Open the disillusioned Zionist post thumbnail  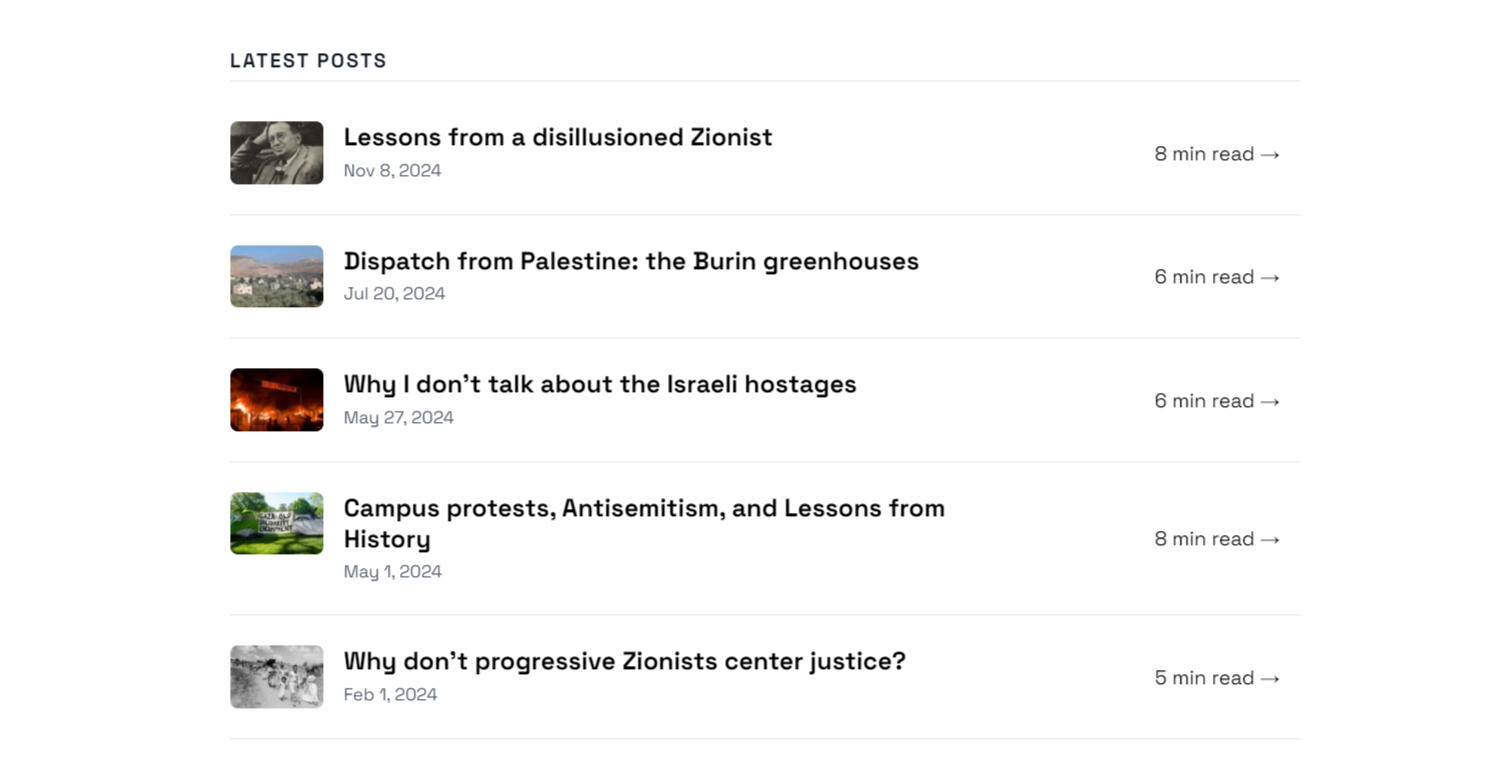[x=276, y=153]
